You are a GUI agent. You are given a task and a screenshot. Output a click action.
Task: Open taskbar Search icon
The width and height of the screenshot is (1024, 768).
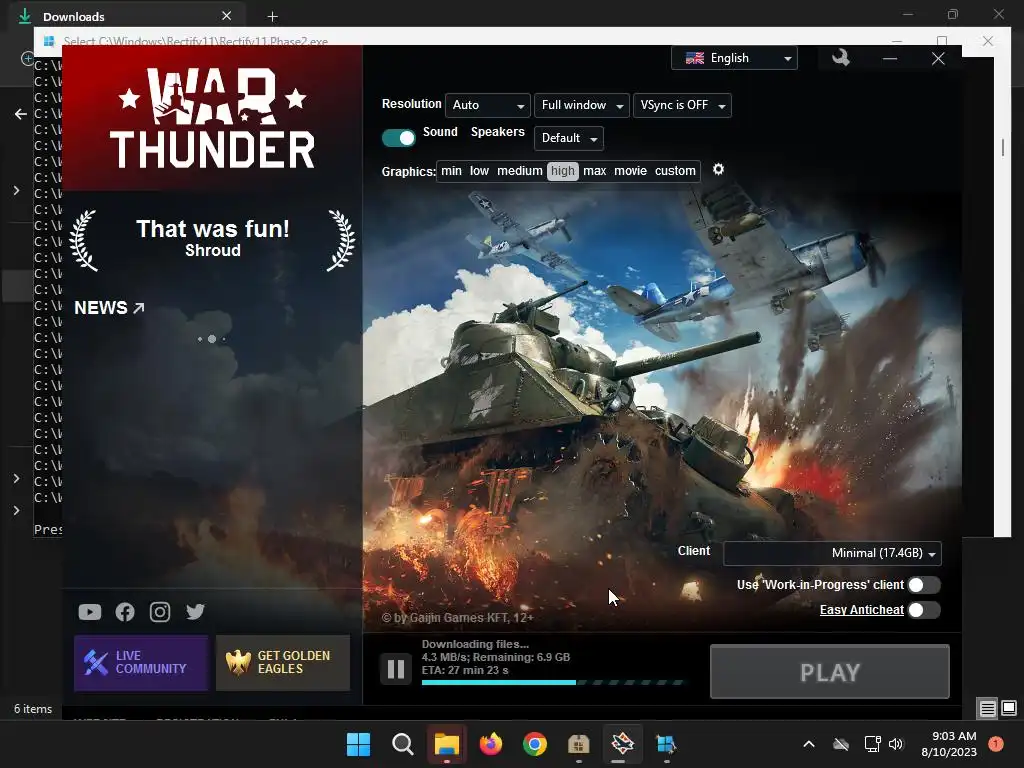click(402, 744)
